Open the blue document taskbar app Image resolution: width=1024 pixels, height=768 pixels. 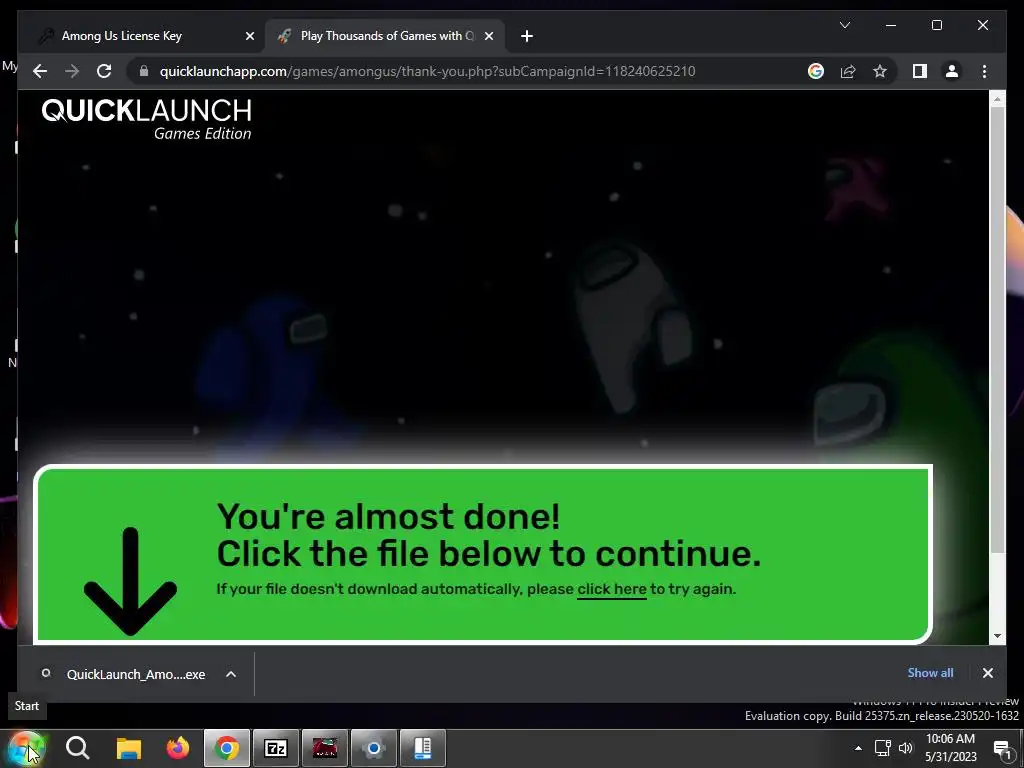click(x=423, y=748)
